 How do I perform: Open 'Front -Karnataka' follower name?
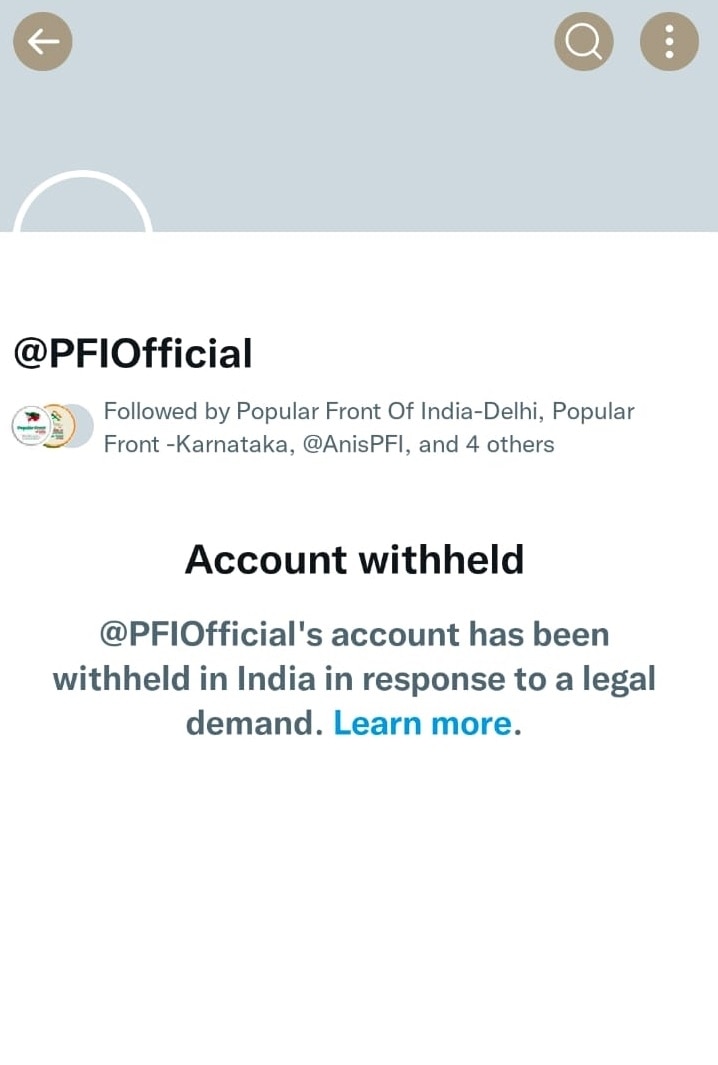click(199, 444)
